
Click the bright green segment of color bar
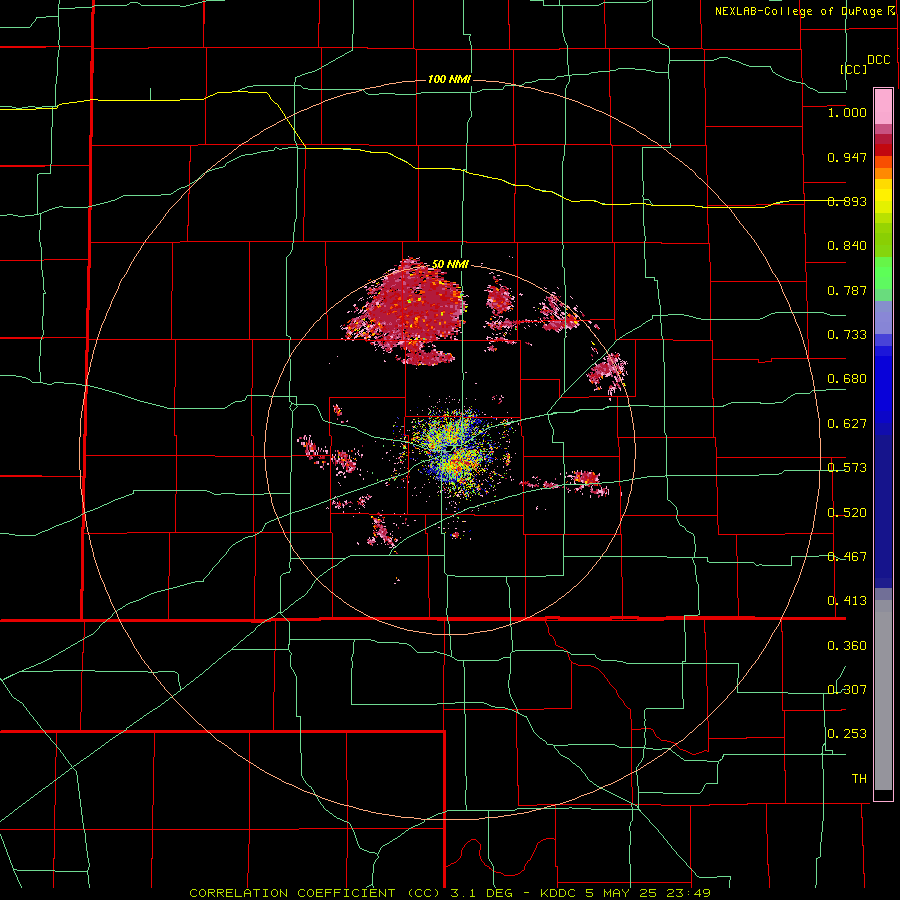pyautogui.click(x=883, y=273)
